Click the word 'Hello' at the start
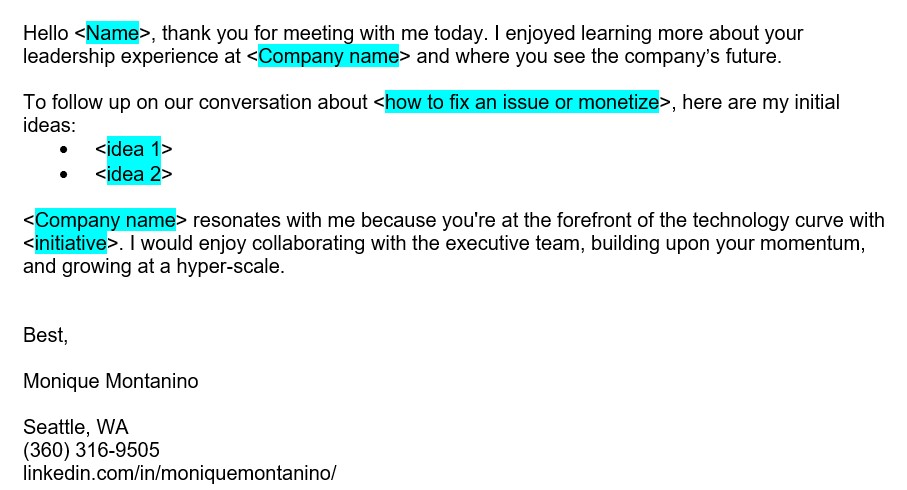 (x=46, y=33)
